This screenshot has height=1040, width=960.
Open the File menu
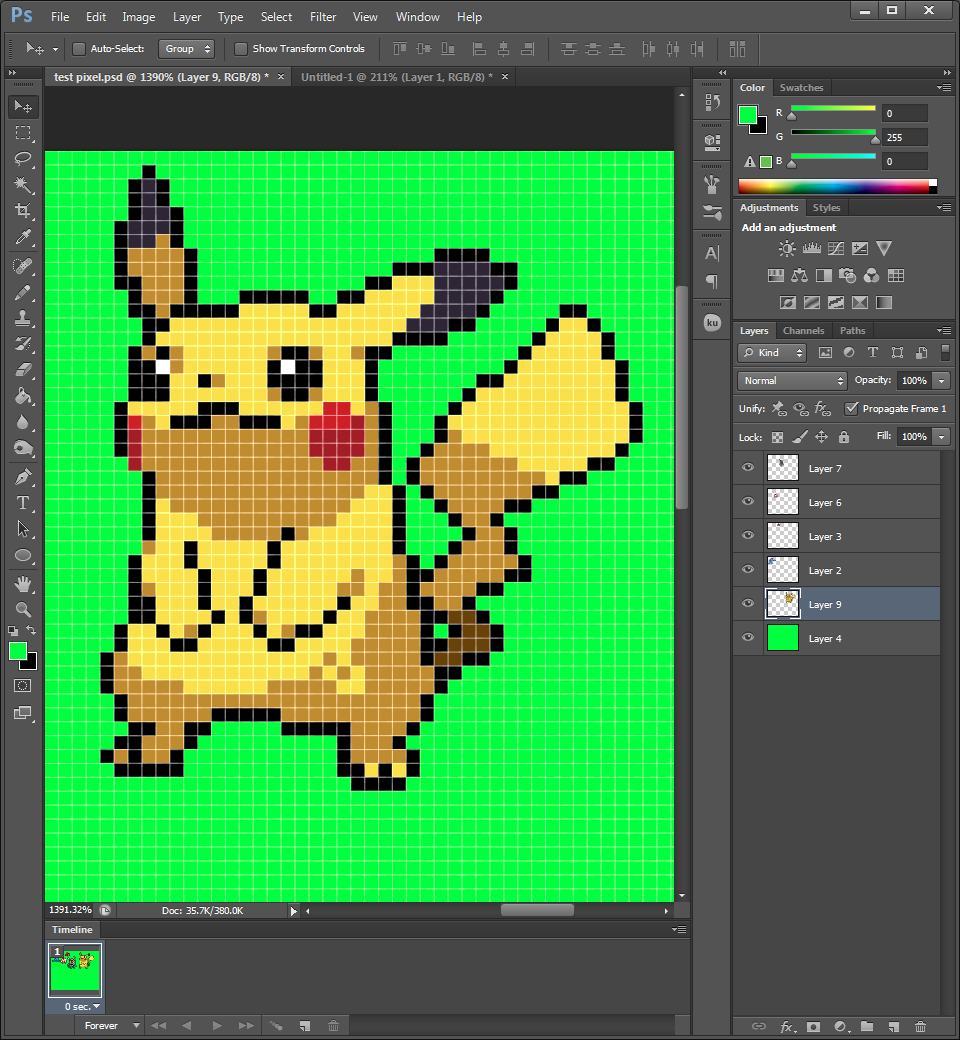(60, 17)
